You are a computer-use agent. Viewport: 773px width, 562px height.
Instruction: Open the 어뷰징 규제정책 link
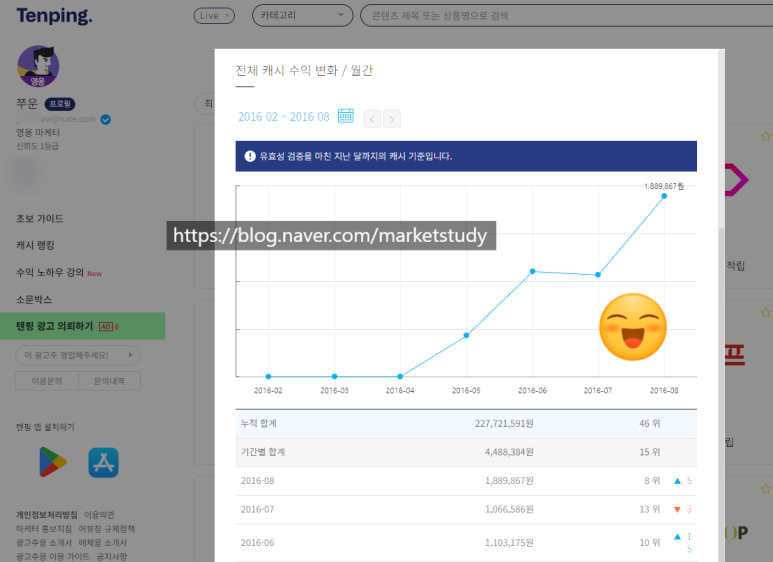click(x=106, y=528)
